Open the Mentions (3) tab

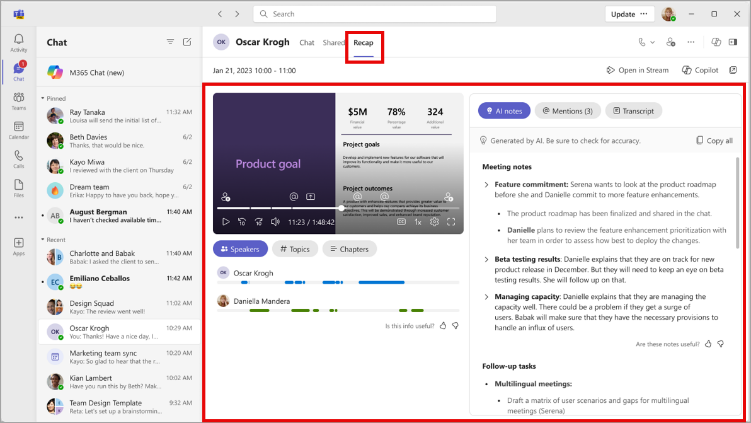(x=567, y=111)
